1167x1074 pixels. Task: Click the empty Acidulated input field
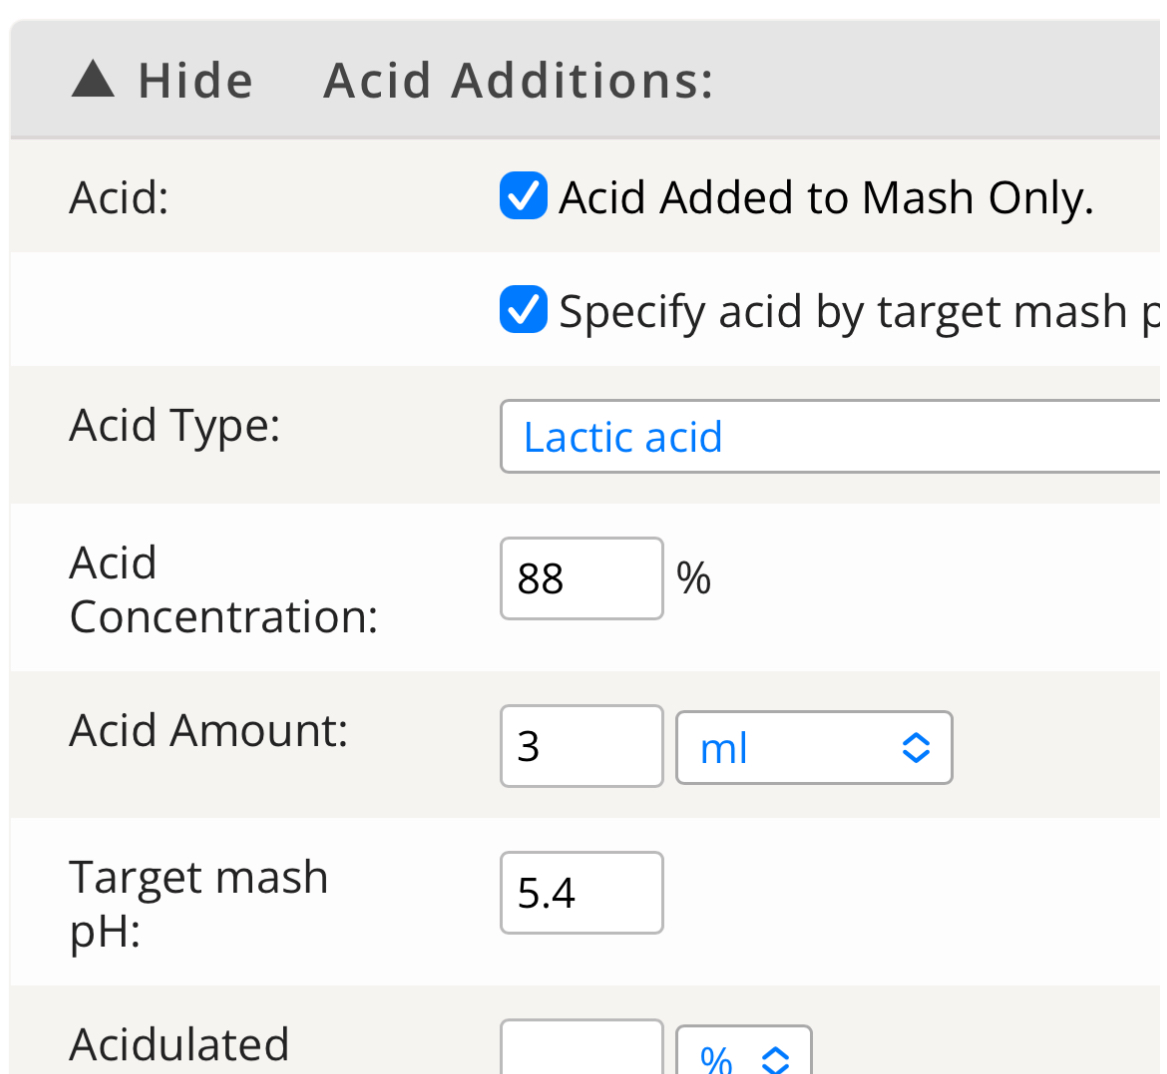581,1050
